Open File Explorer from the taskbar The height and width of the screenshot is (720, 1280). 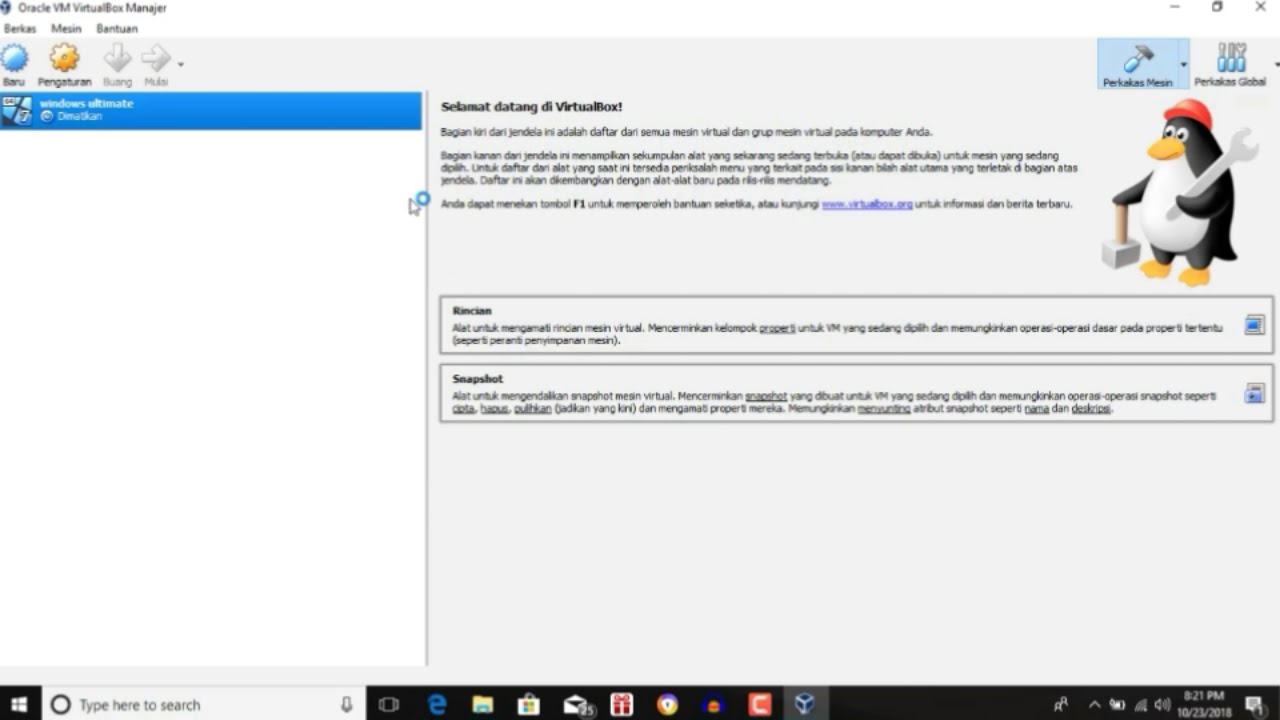(x=483, y=704)
